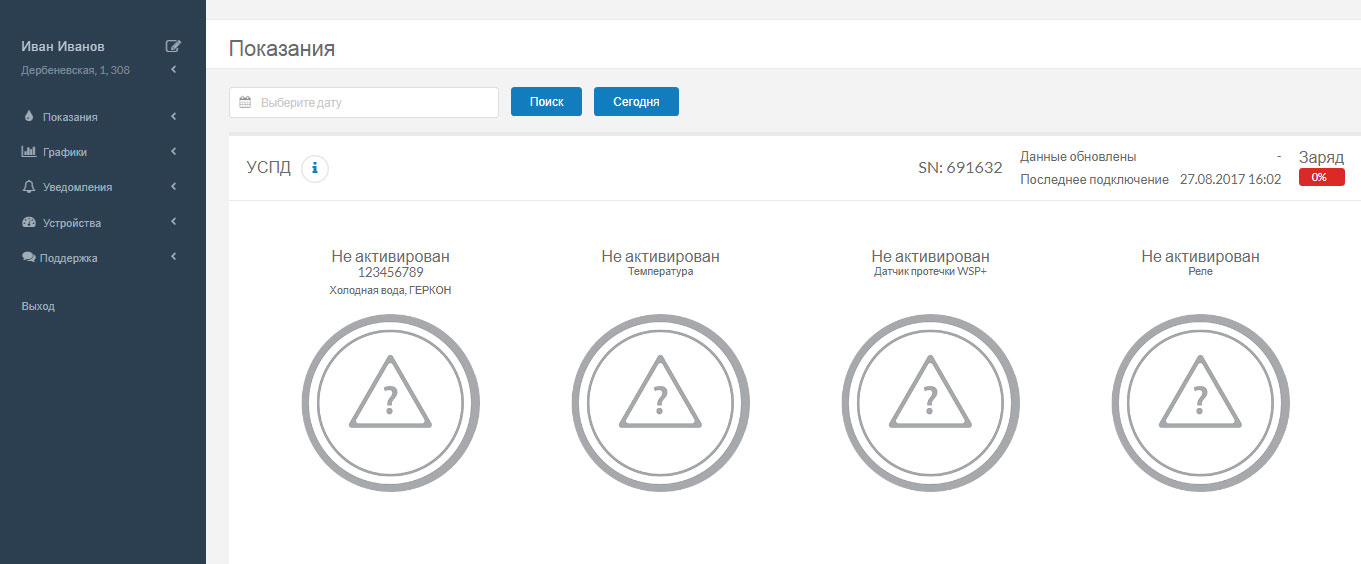Click the Данные обновлены label
Viewport: 1361px width, 564px height.
click(1078, 157)
